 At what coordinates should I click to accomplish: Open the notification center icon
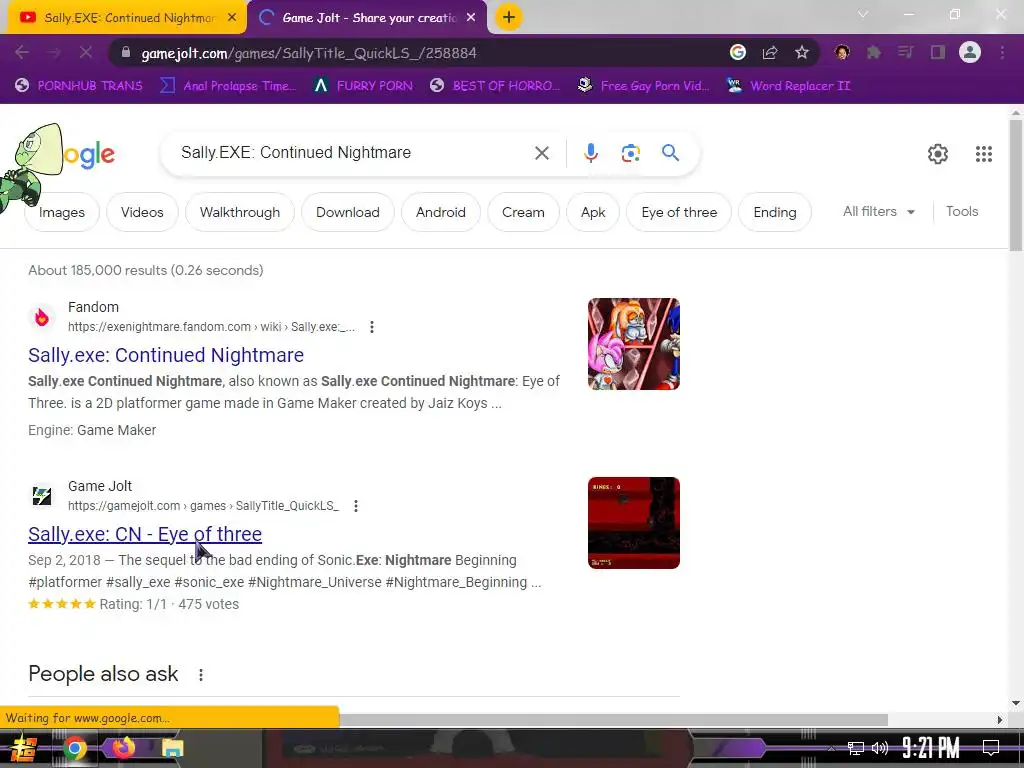click(x=991, y=748)
